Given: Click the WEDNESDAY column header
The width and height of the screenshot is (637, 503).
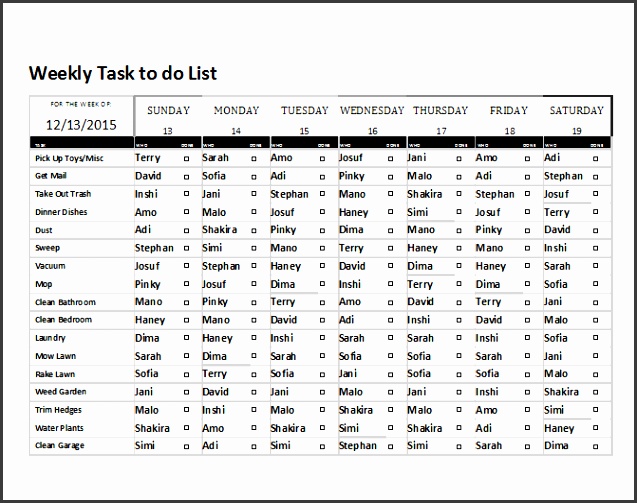Looking at the screenshot, I should [372, 111].
